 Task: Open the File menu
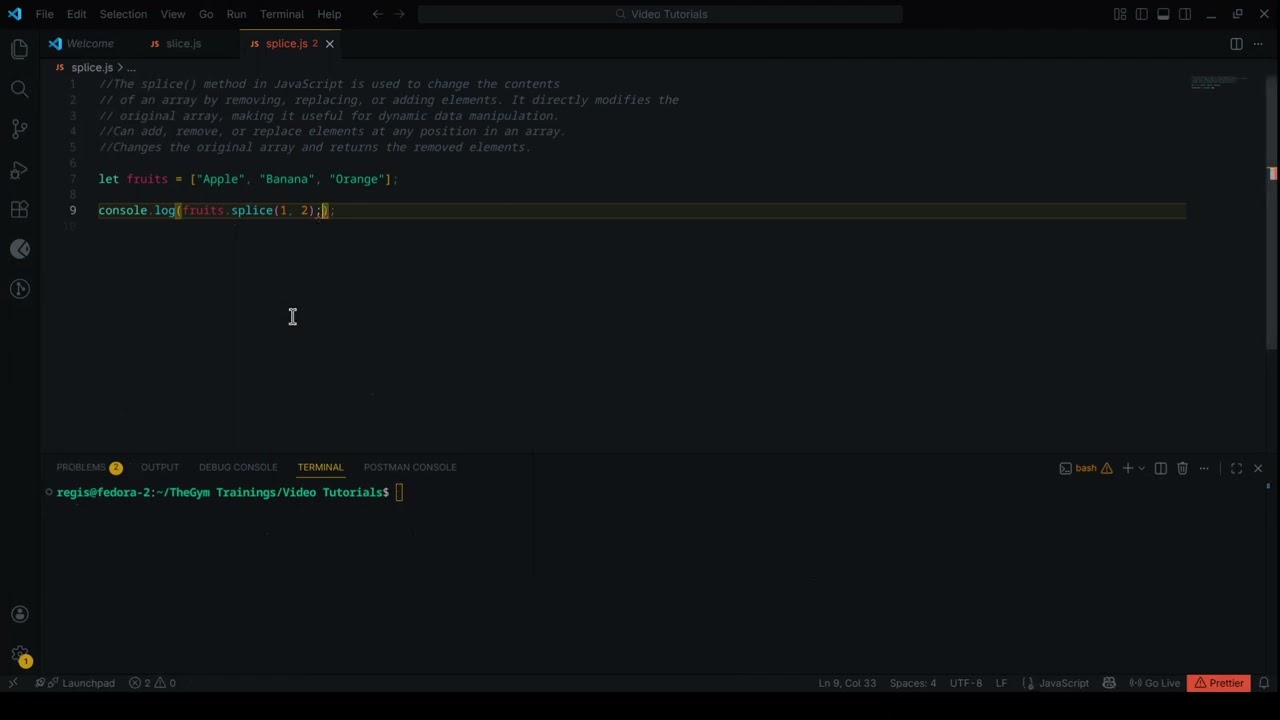pyautogui.click(x=45, y=14)
